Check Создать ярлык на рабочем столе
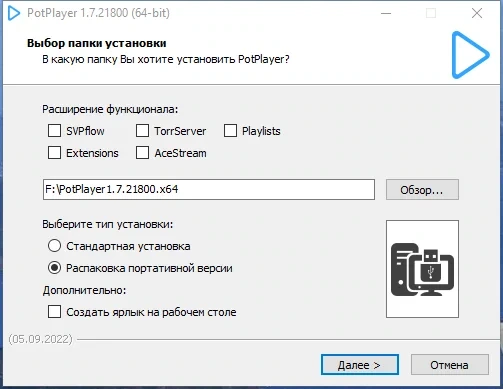Screen dimensions: 503x389 coord(54,312)
